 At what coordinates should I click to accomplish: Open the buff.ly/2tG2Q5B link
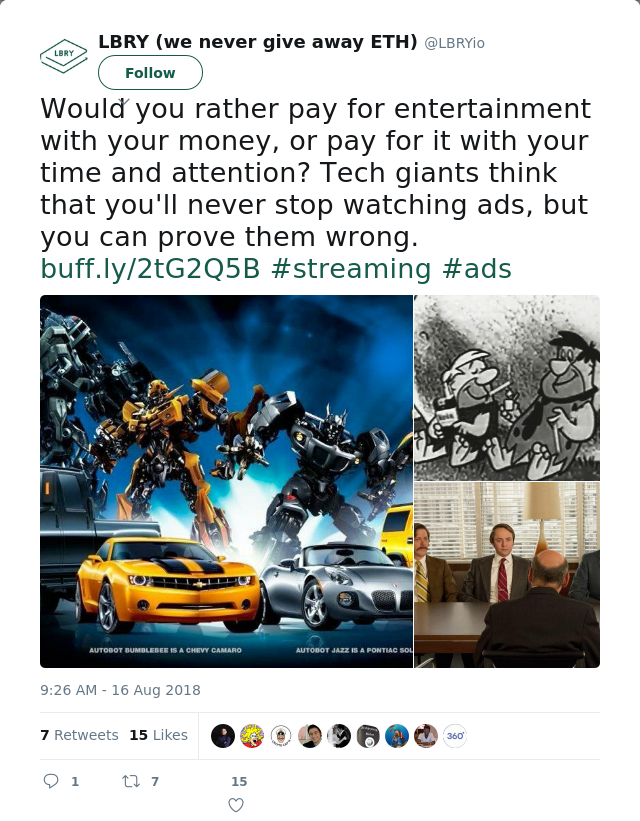click(150, 269)
